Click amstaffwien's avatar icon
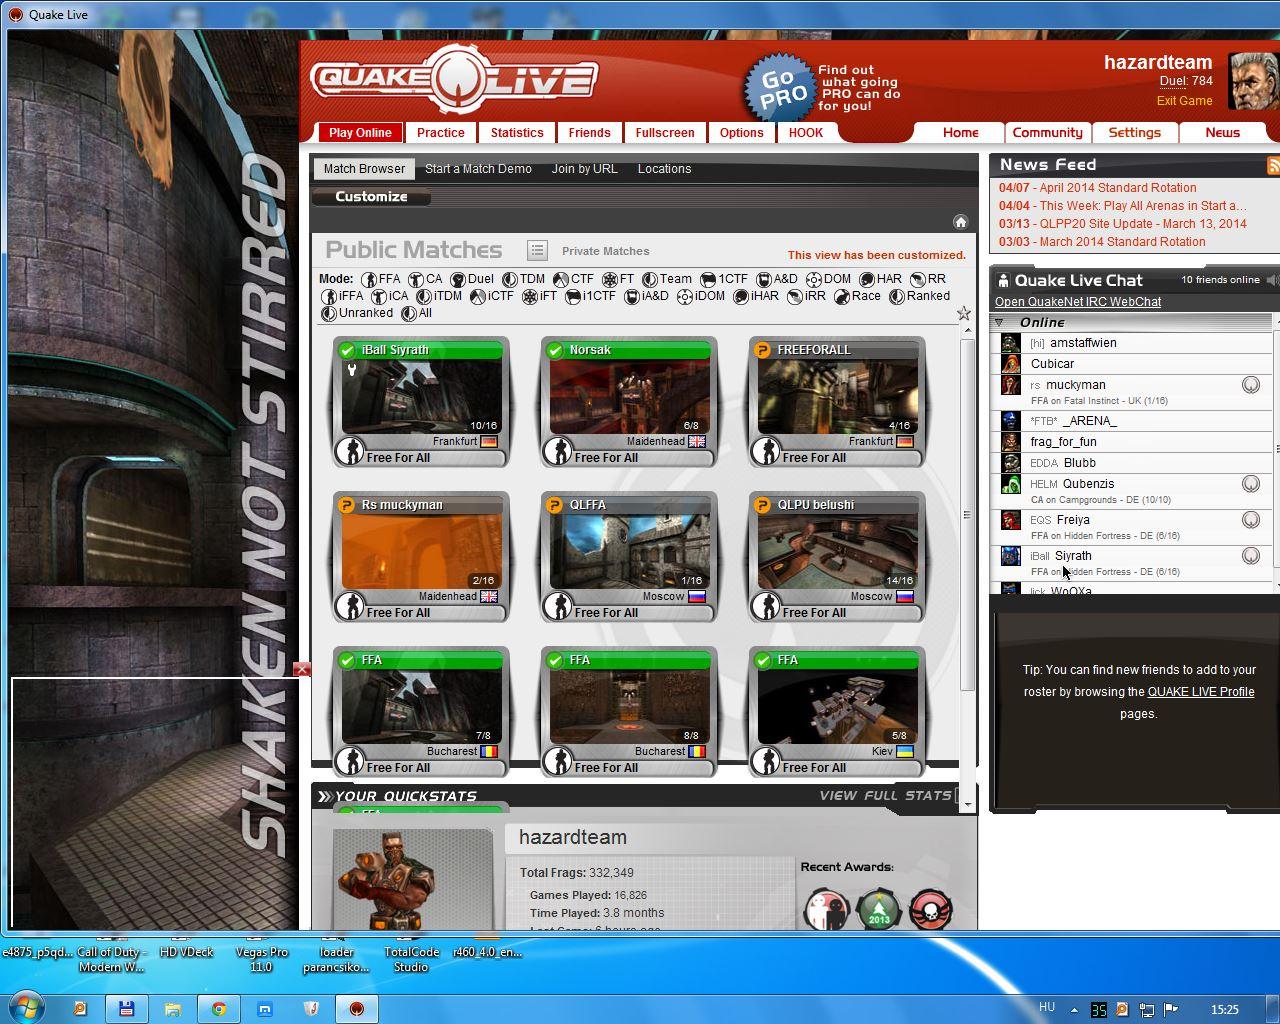 [1010, 343]
